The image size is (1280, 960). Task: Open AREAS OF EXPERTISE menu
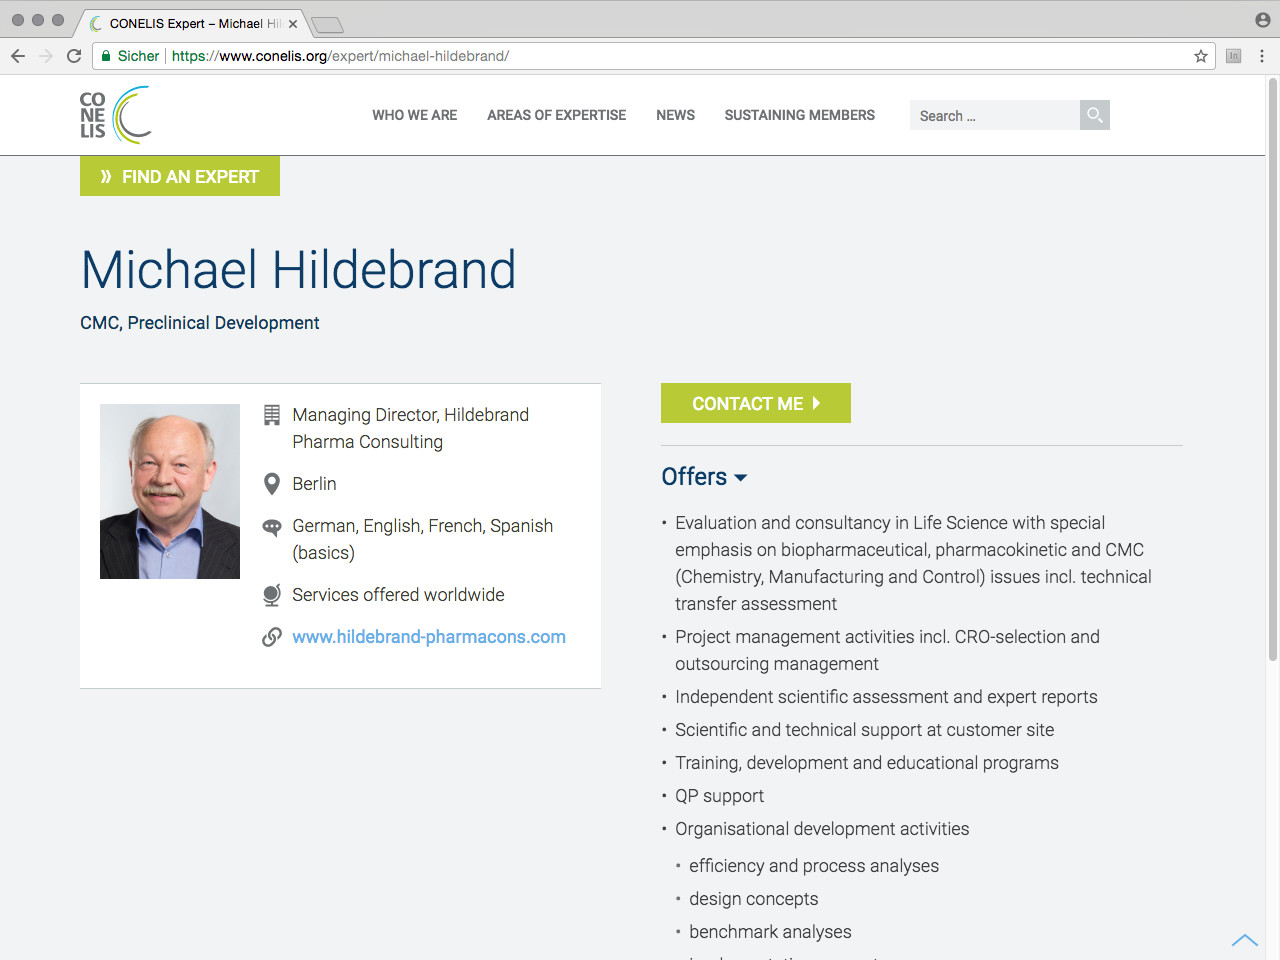[556, 115]
